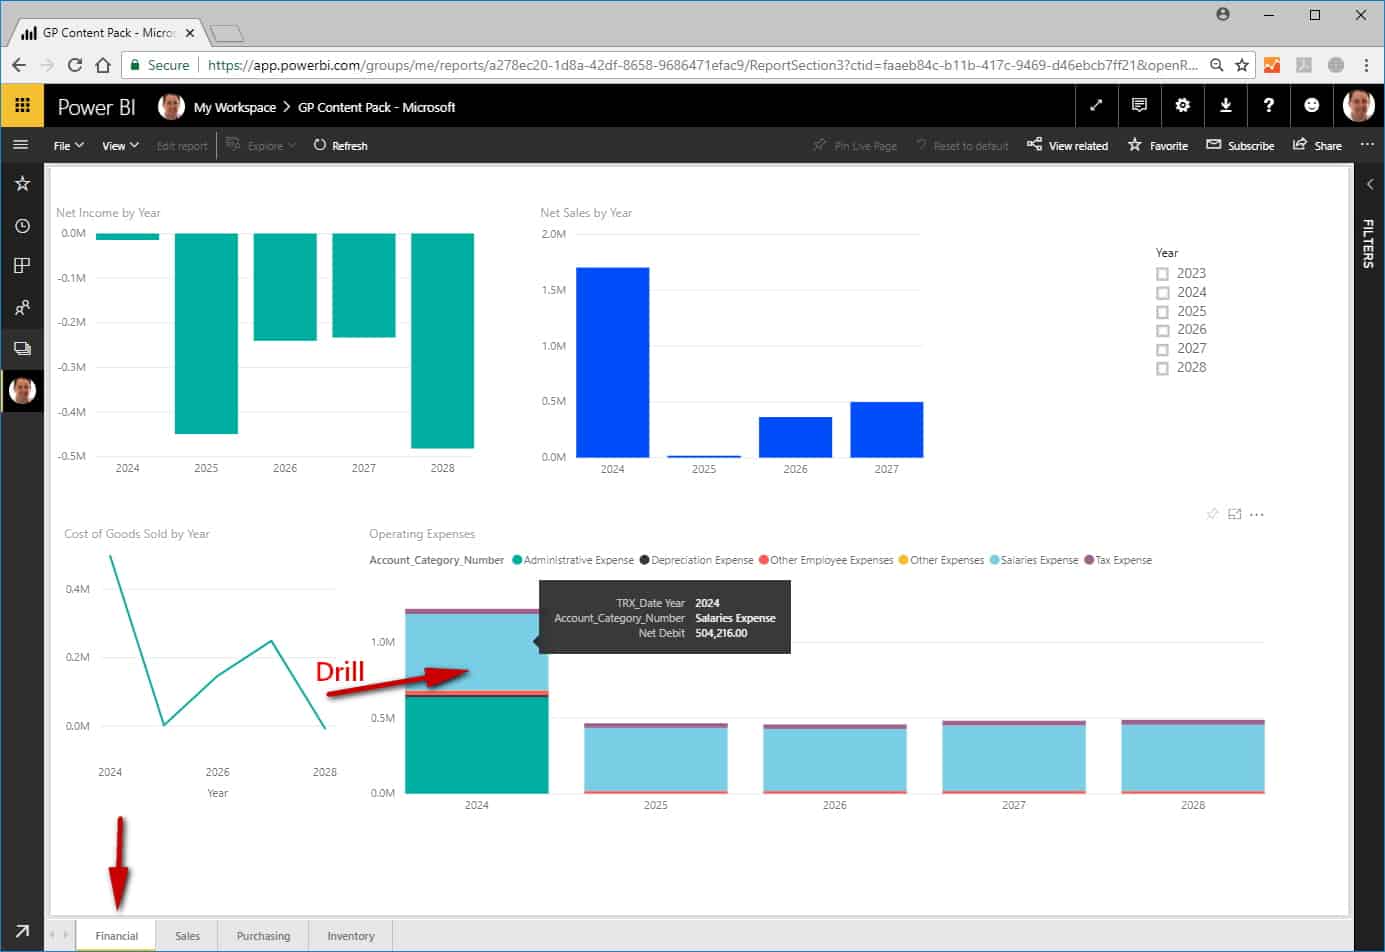Screen dimensions: 1385x952
Task: Click Salaries Expense legend color swatch
Action: point(994,560)
